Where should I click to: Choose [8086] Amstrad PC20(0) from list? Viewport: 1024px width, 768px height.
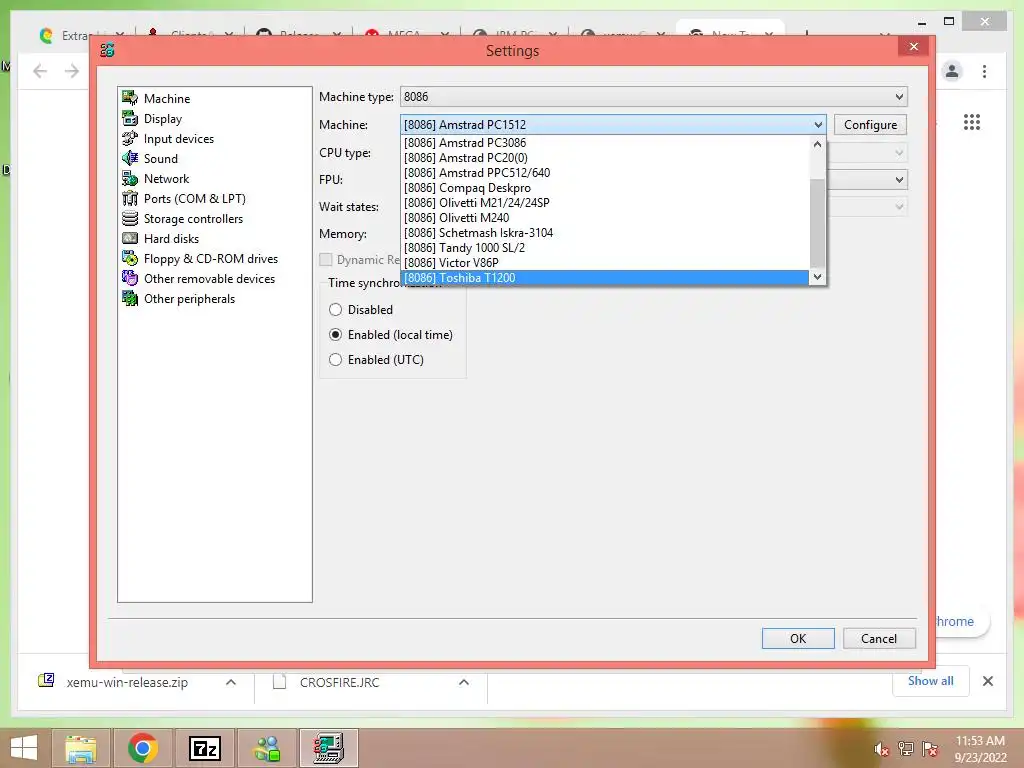[605, 157]
